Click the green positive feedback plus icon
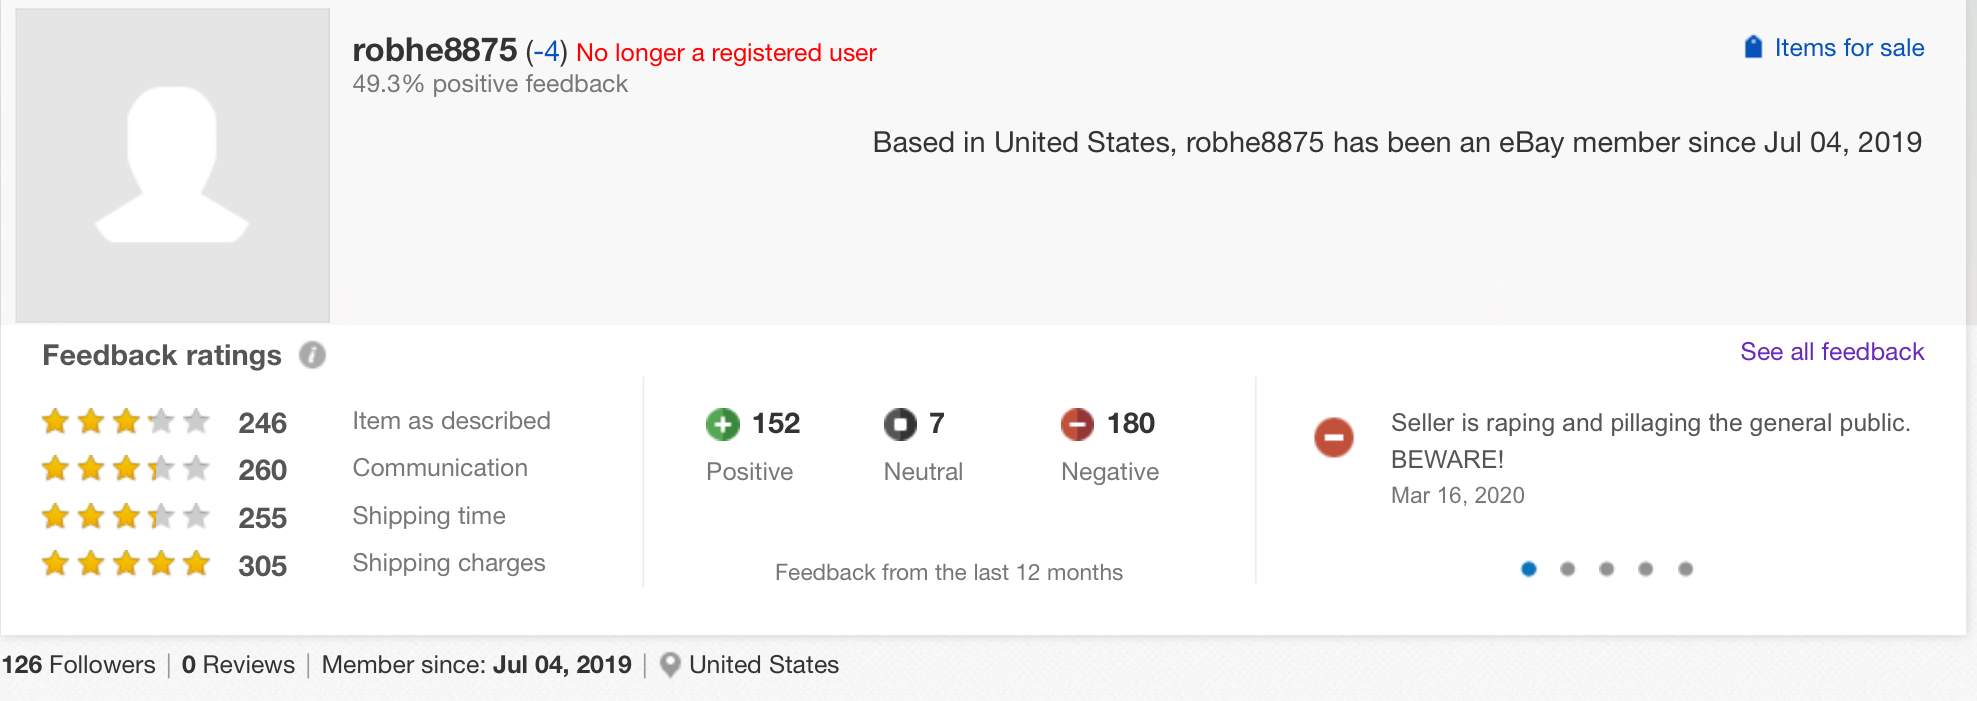Image resolution: width=1977 pixels, height=701 pixels. (722, 424)
